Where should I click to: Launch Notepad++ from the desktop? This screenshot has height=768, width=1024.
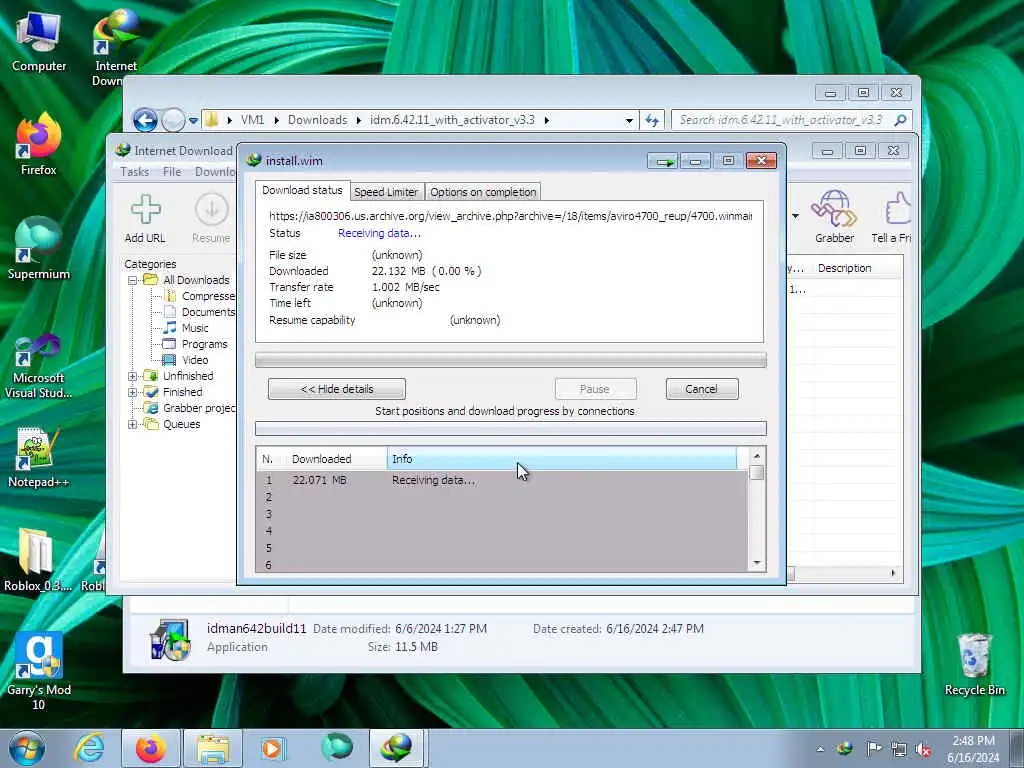(x=39, y=457)
